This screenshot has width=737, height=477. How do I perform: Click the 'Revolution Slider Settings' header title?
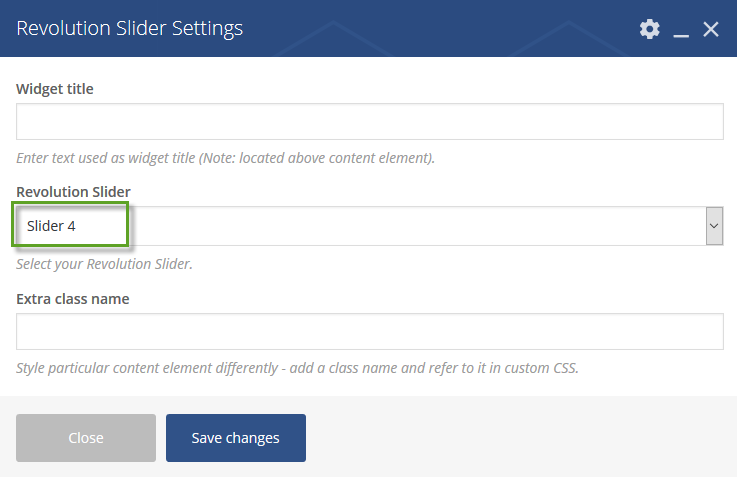tap(129, 28)
